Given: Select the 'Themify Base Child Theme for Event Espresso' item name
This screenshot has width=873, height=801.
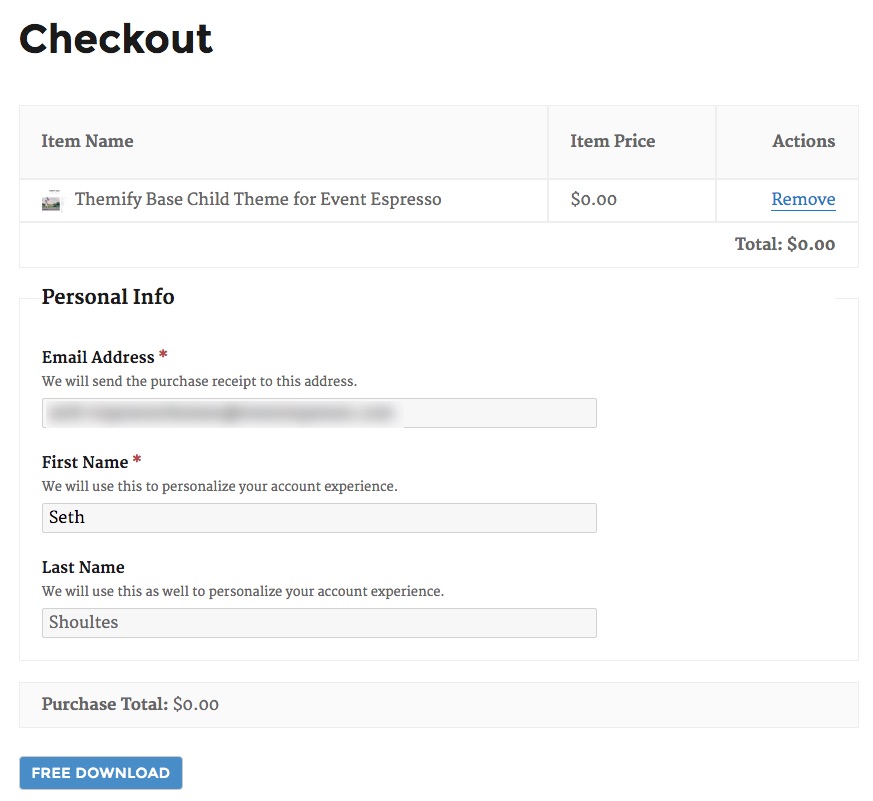Looking at the screenshot, I should (258, 199).
